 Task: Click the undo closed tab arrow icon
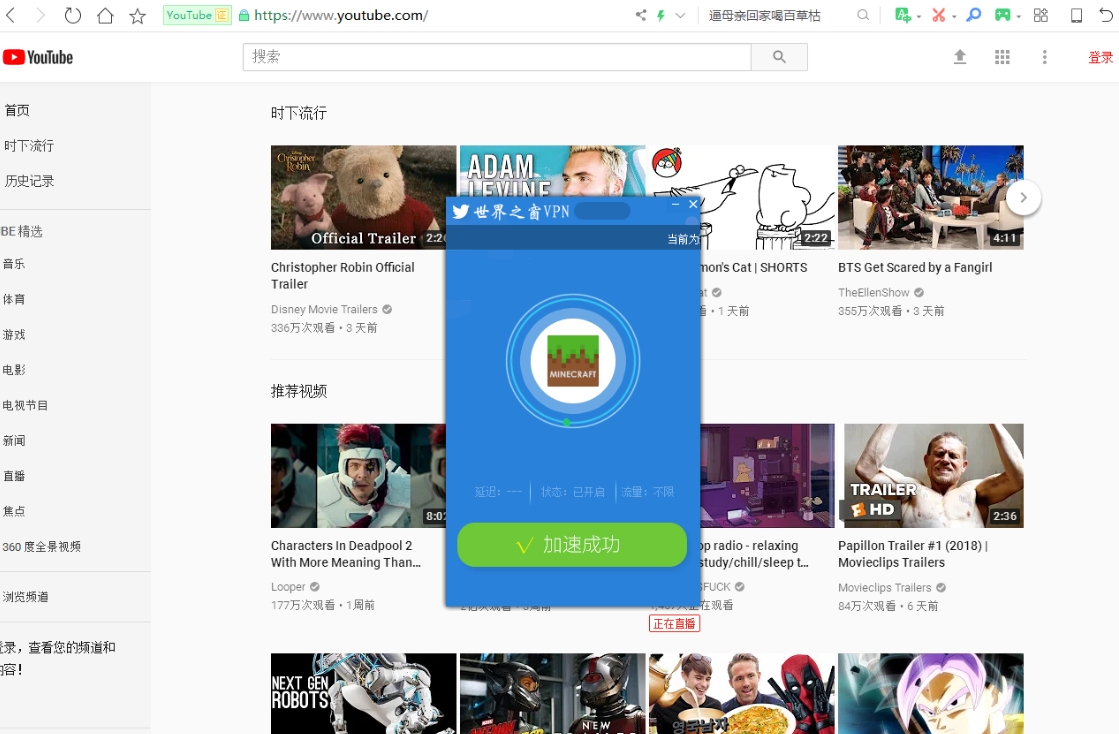pyautogui.click(x=1107, y=15)
